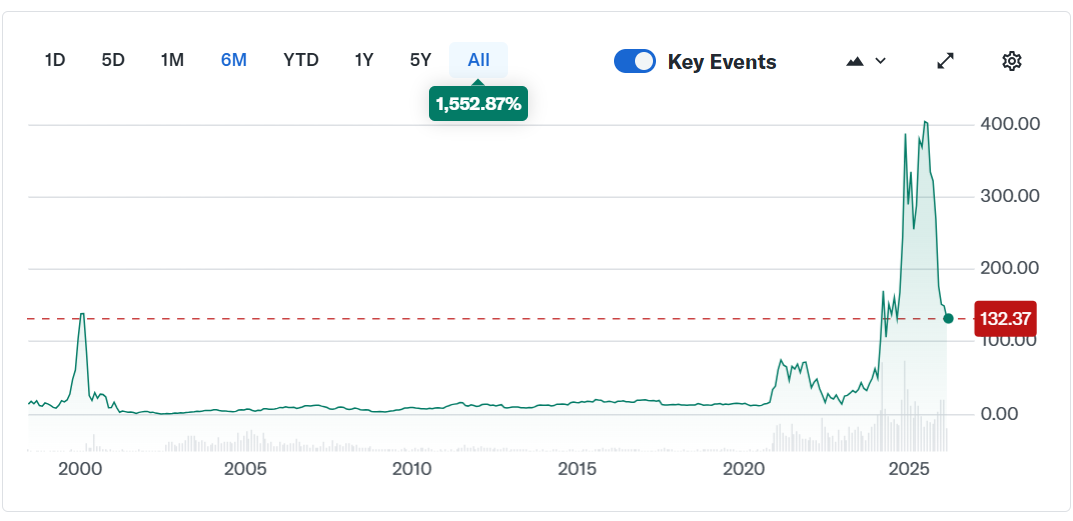This screenshot has height=521, width=1073.
Task: Switch to 1M time range
Action: tap(172, 60)
